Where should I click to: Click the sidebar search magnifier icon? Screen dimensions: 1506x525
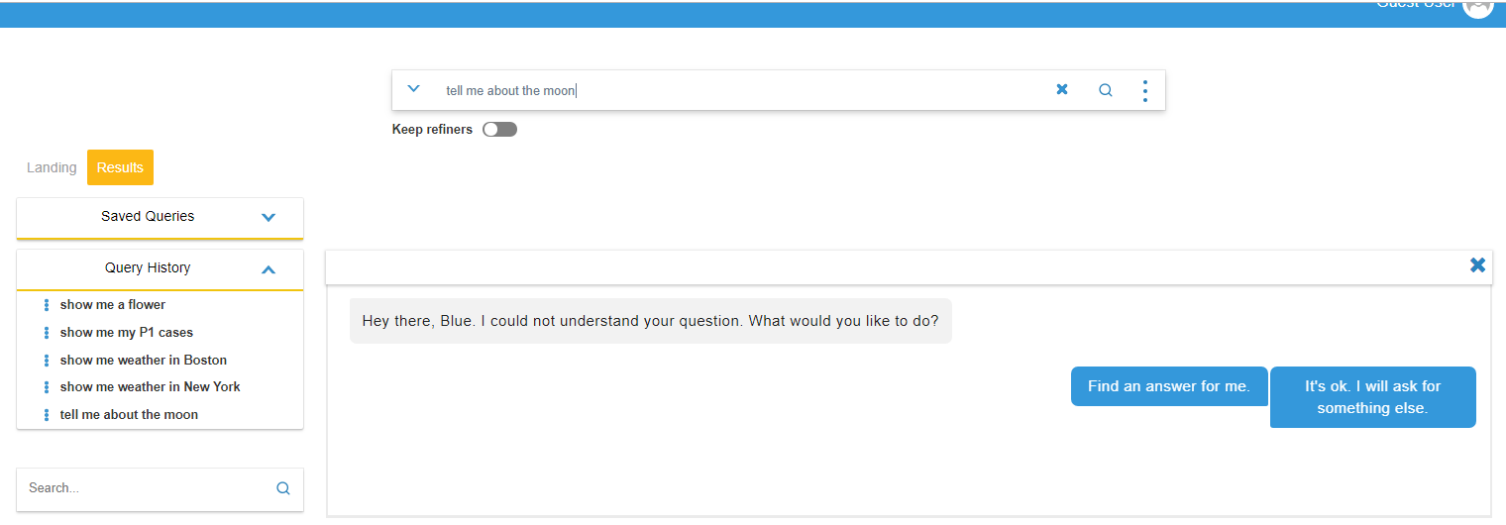coord(283,488)
